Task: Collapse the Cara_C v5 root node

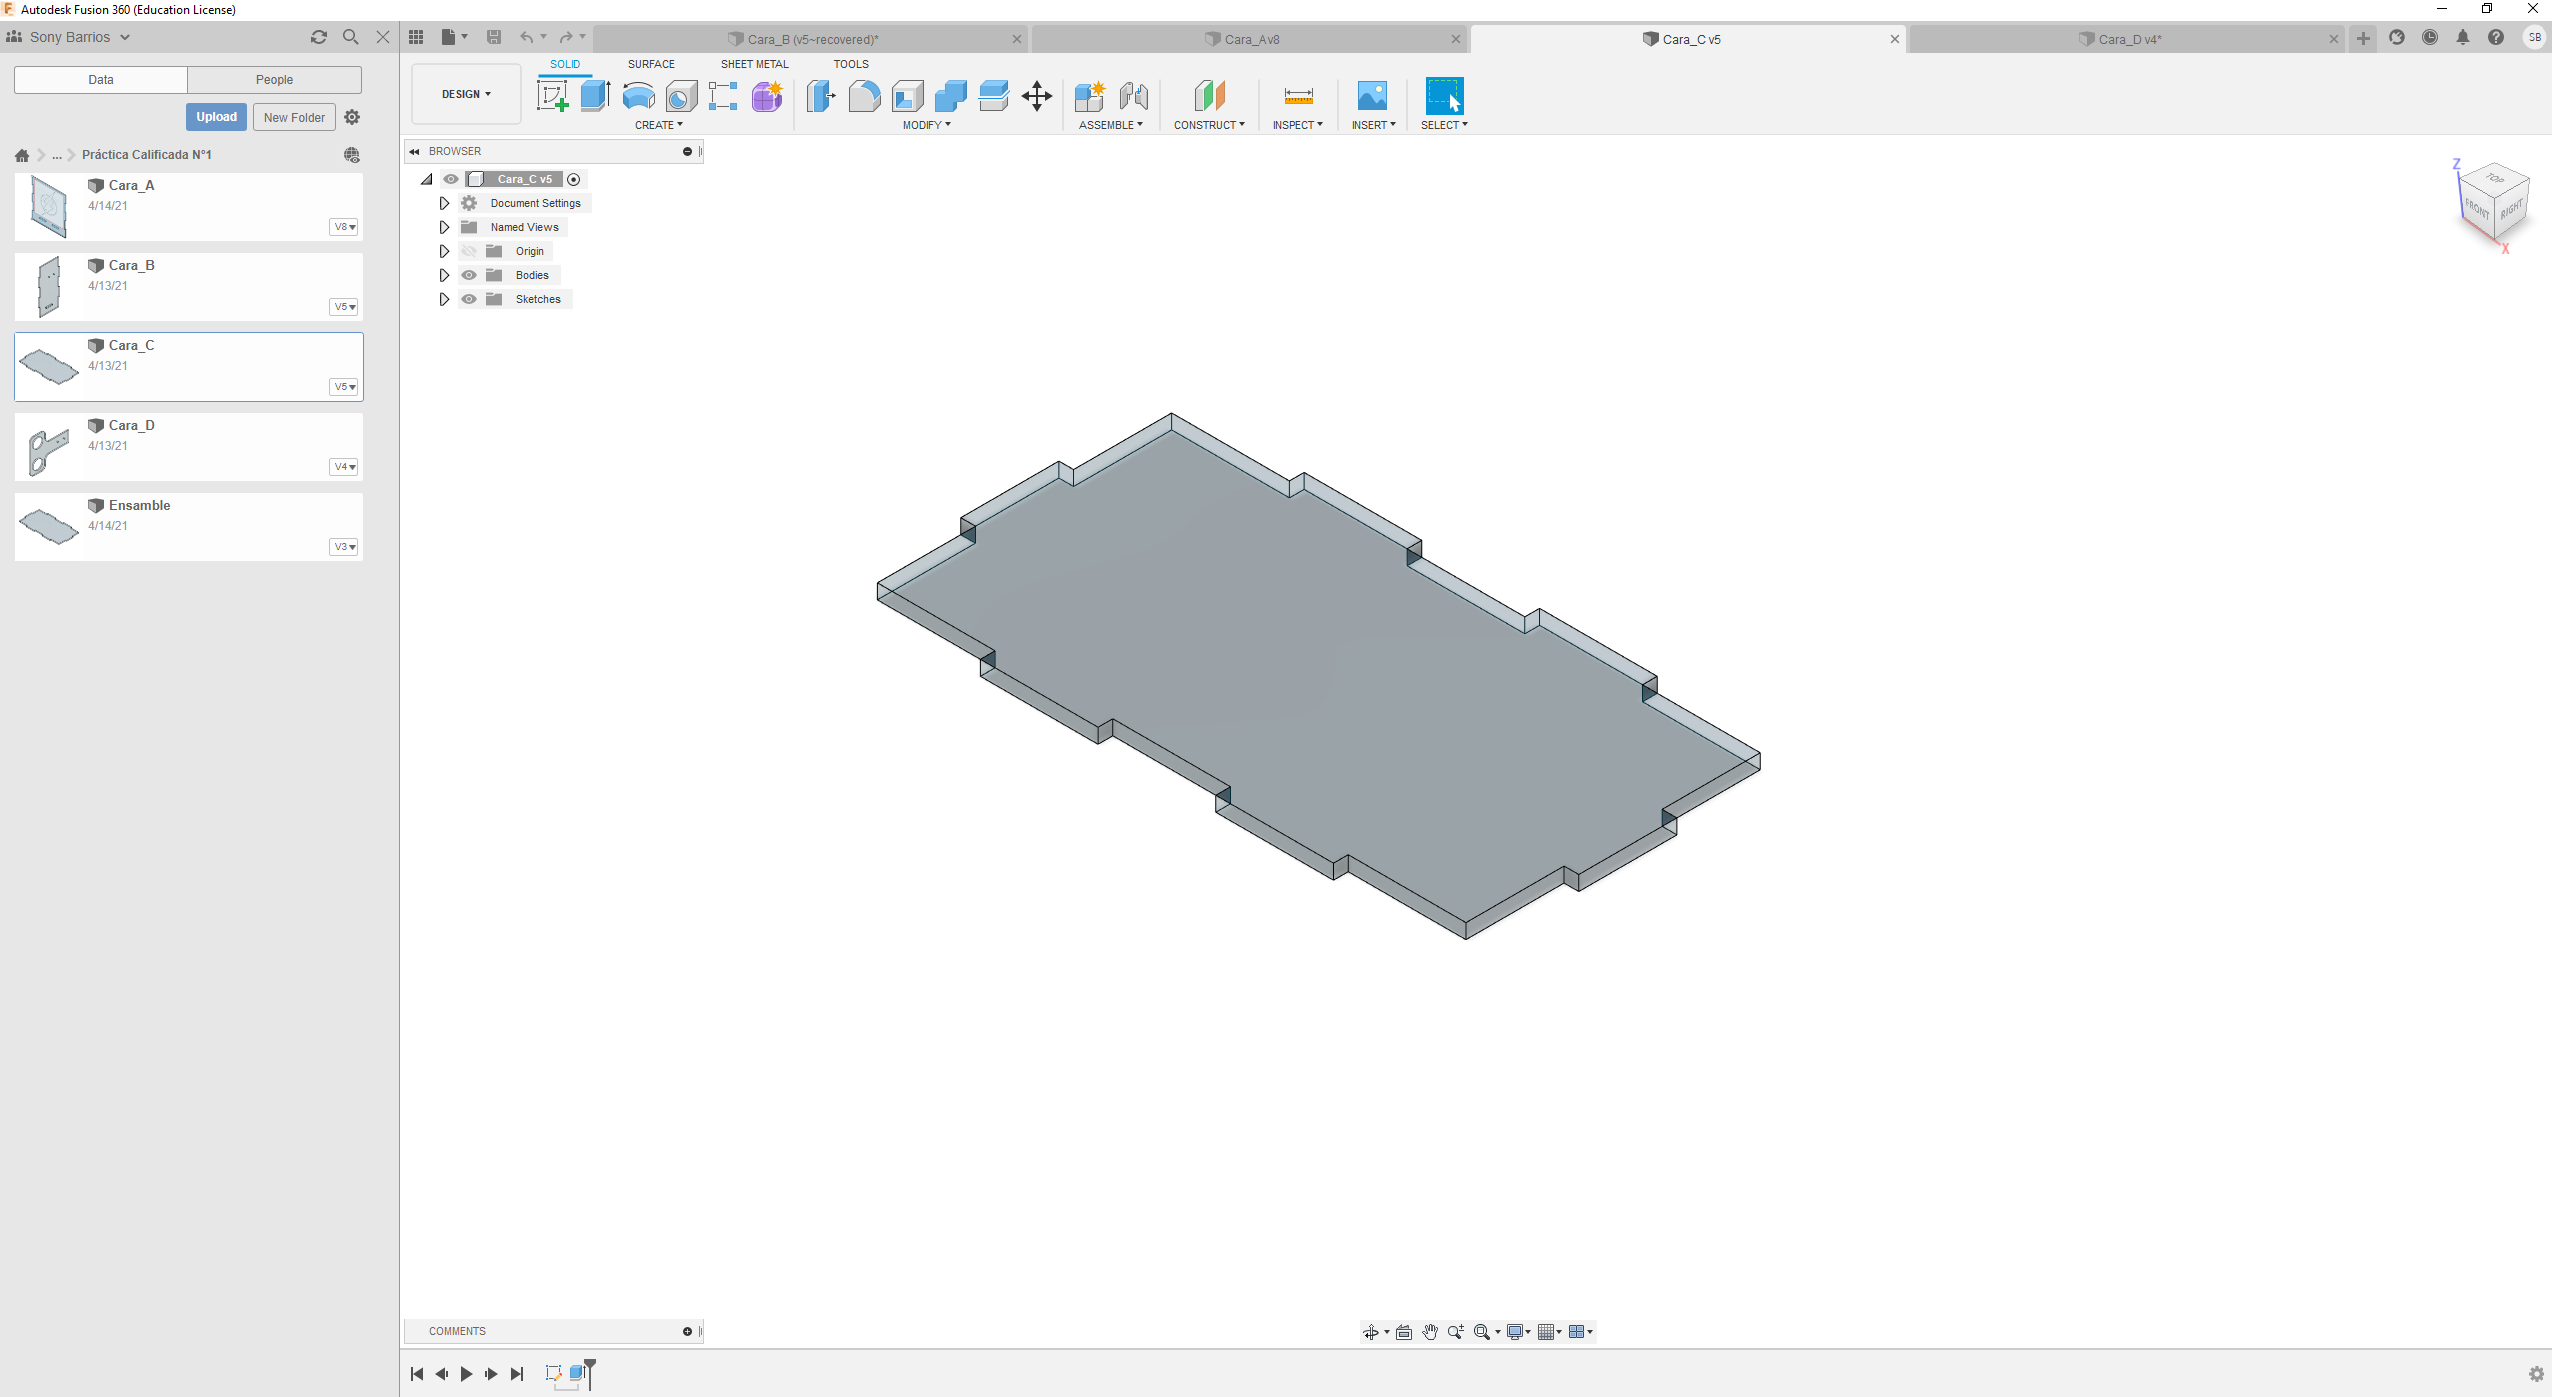Action: (x=427, y=179)
